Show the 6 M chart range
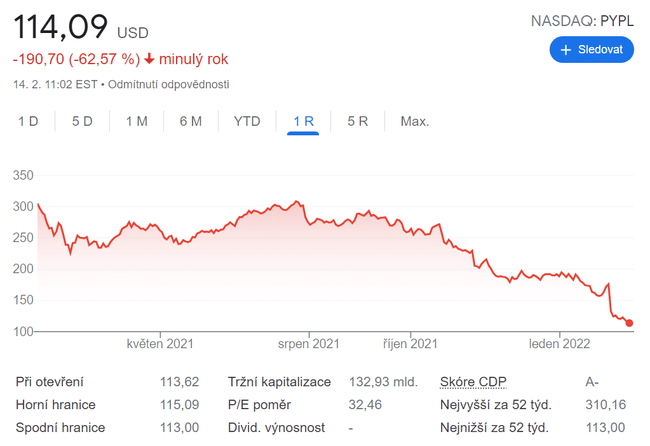The width and height of the screenshot is (650, 446). tap(190, 121)
